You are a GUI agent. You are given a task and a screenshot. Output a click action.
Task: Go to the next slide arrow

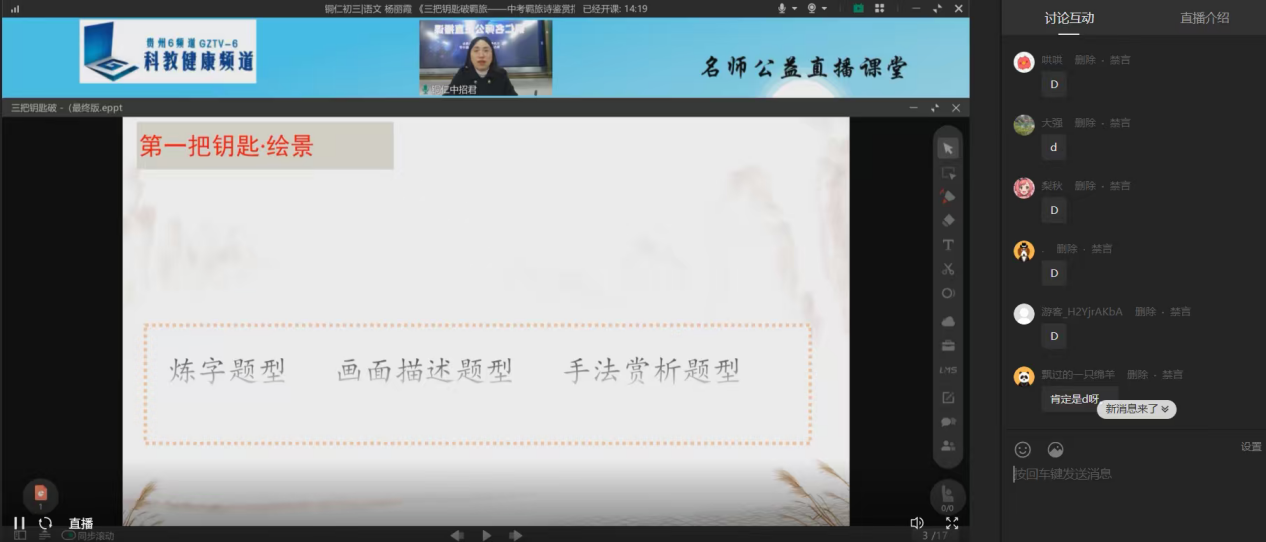(x=516, y=536)
